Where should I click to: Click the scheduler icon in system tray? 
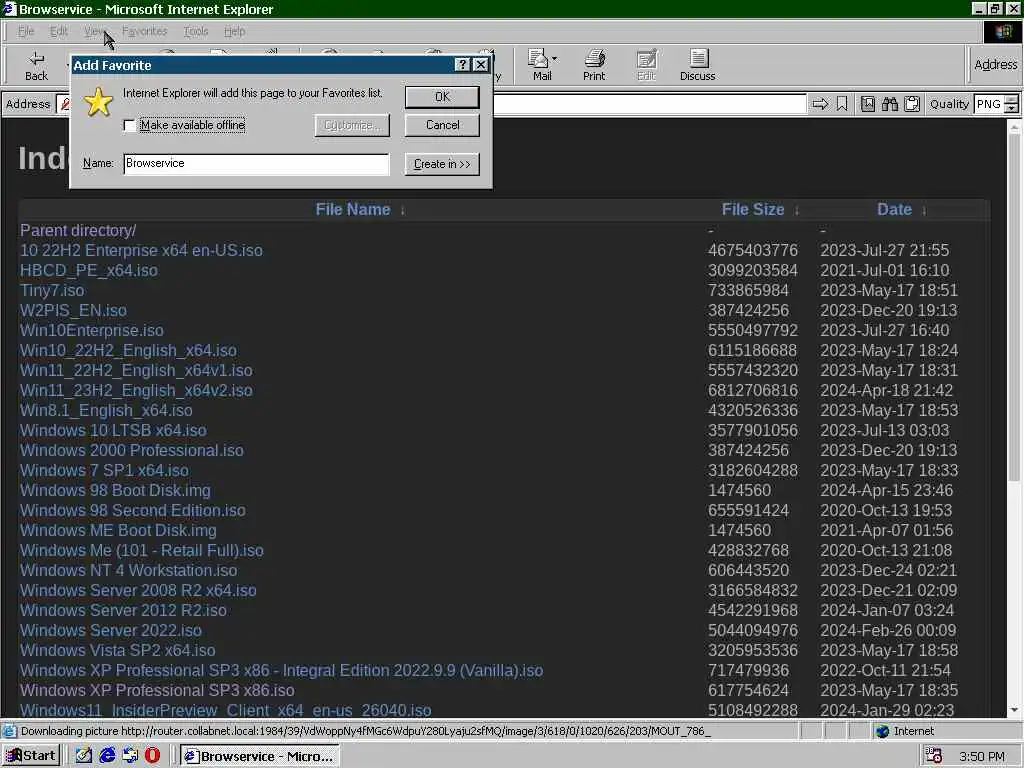click(x=933, y=756)
